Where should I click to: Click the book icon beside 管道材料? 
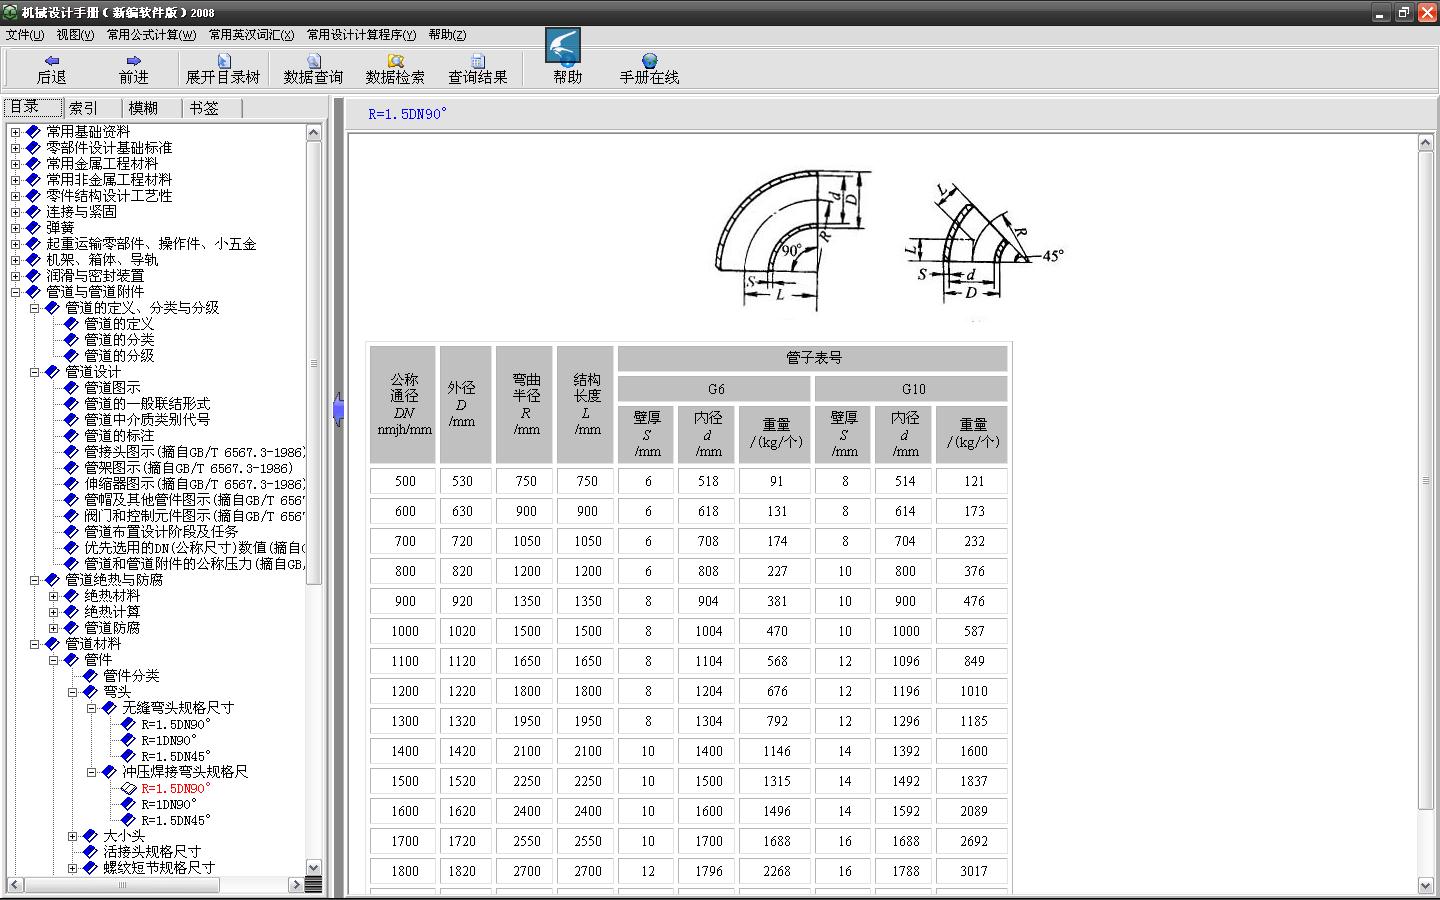(52, 644)
